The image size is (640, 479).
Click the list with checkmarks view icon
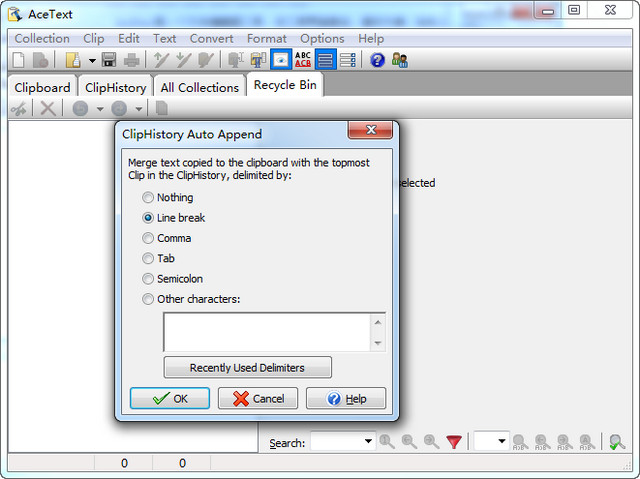(348, 60)
